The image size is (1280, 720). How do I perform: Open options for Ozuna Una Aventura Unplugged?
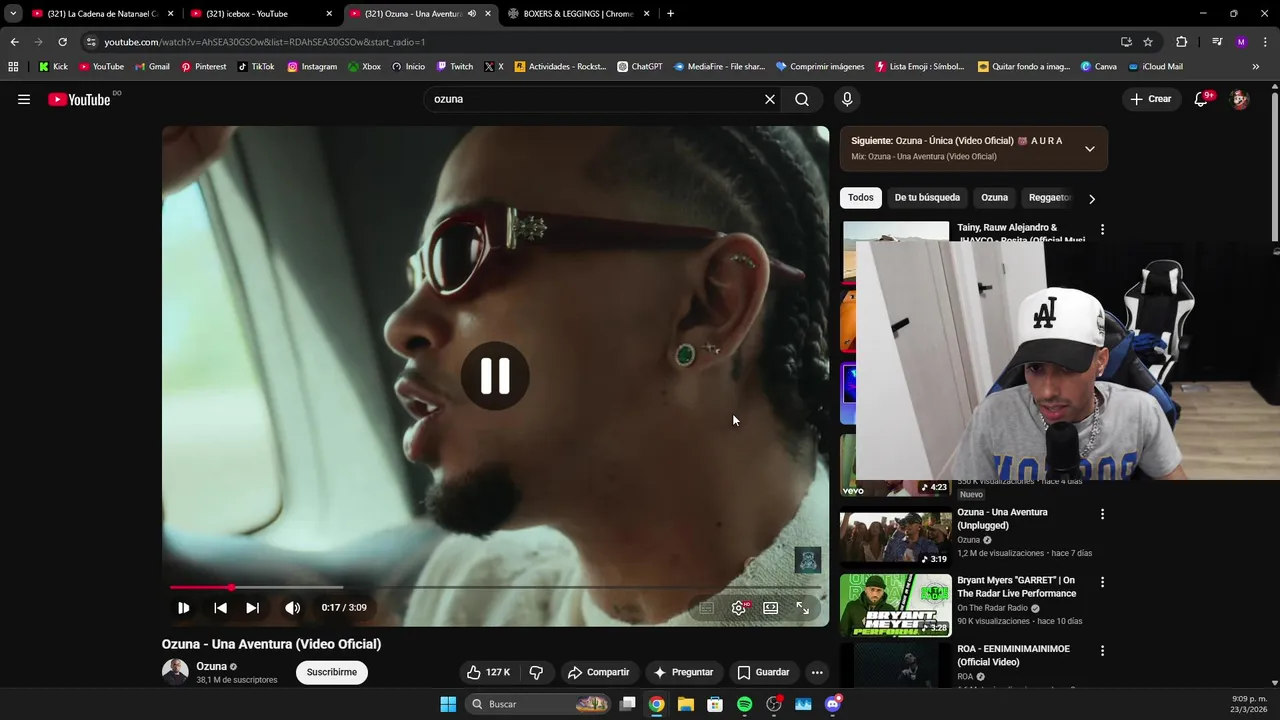[x=1102, y=514]
